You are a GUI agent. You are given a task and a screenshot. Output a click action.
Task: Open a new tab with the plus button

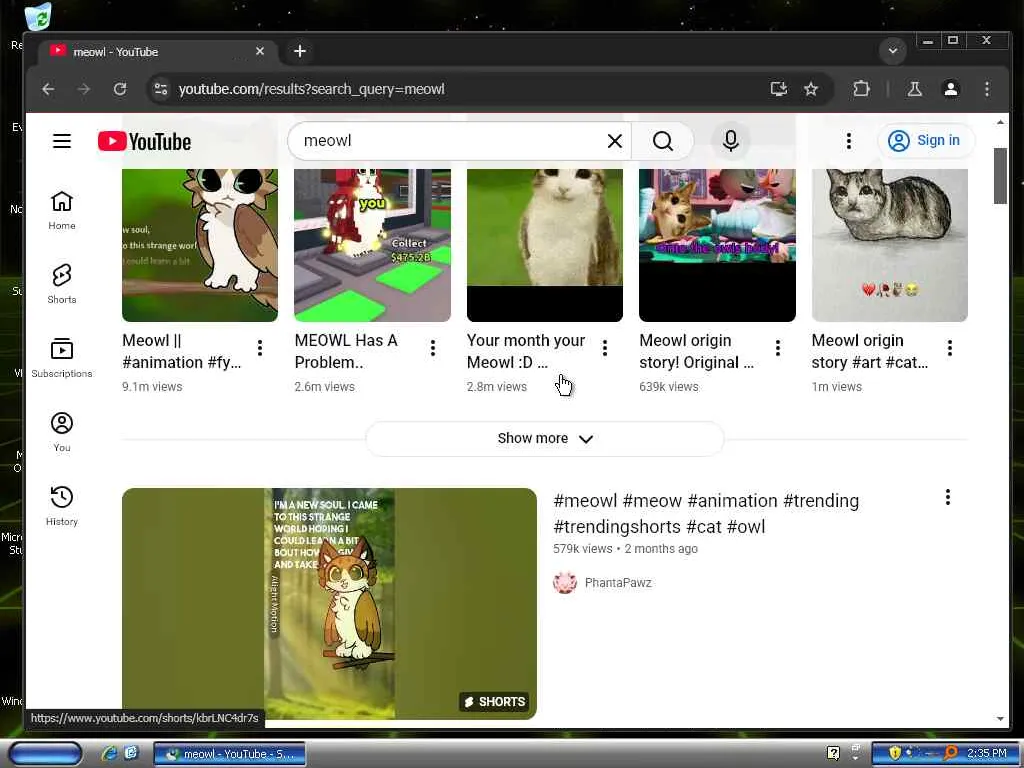[300, 51]
